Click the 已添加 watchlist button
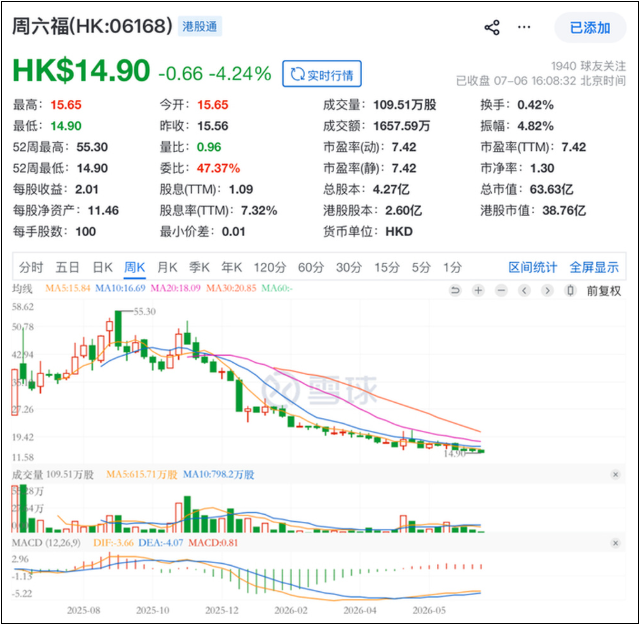The width and height of the screenshot is (641, 626). pos(590,27)
